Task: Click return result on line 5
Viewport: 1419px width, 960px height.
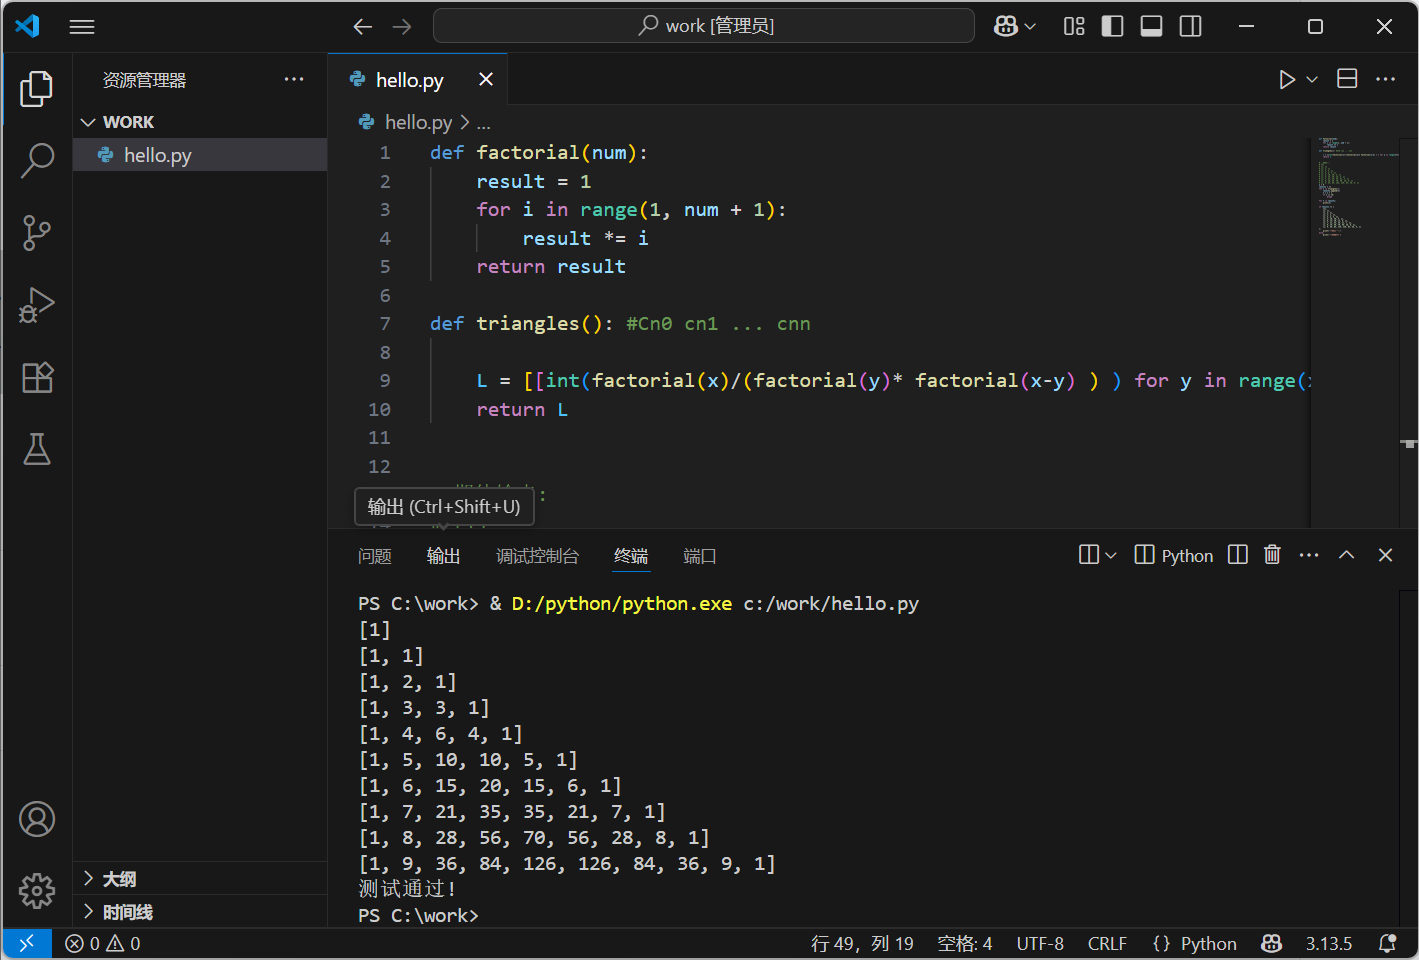Action: point(551,267)
